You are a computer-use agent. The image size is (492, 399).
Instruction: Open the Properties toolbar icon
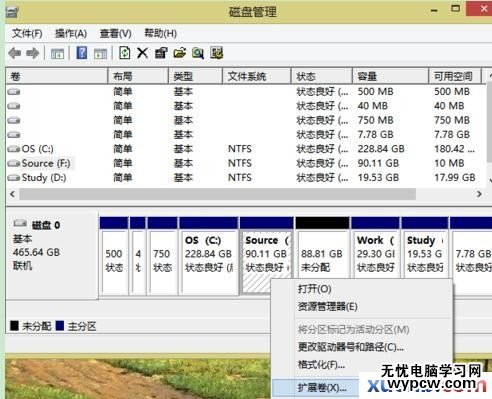[161, 53]
